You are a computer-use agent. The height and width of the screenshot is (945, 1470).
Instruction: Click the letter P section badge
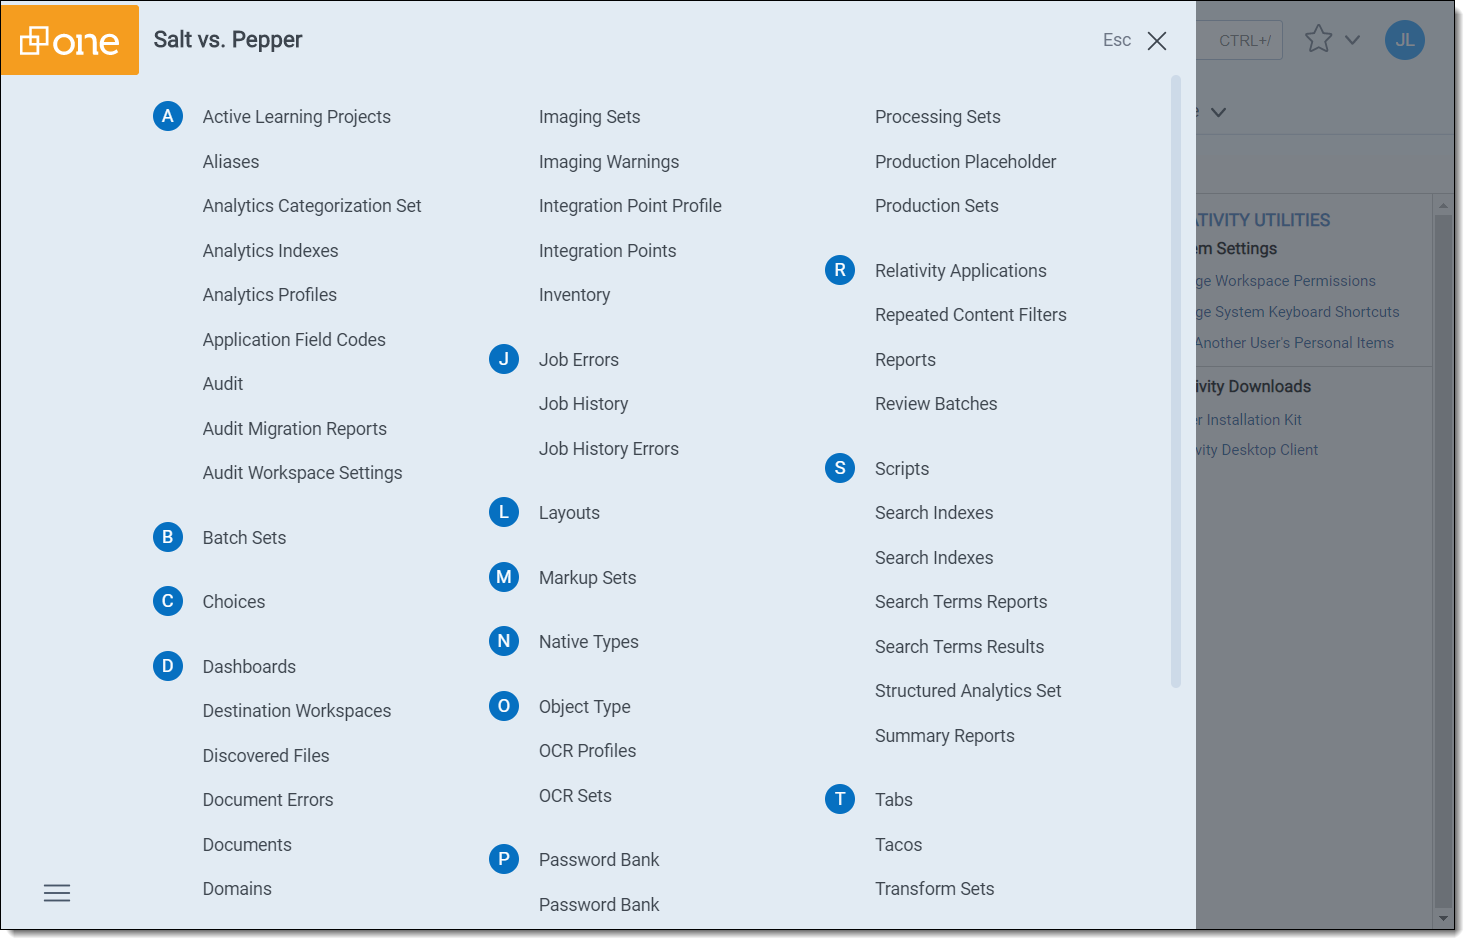504,859
